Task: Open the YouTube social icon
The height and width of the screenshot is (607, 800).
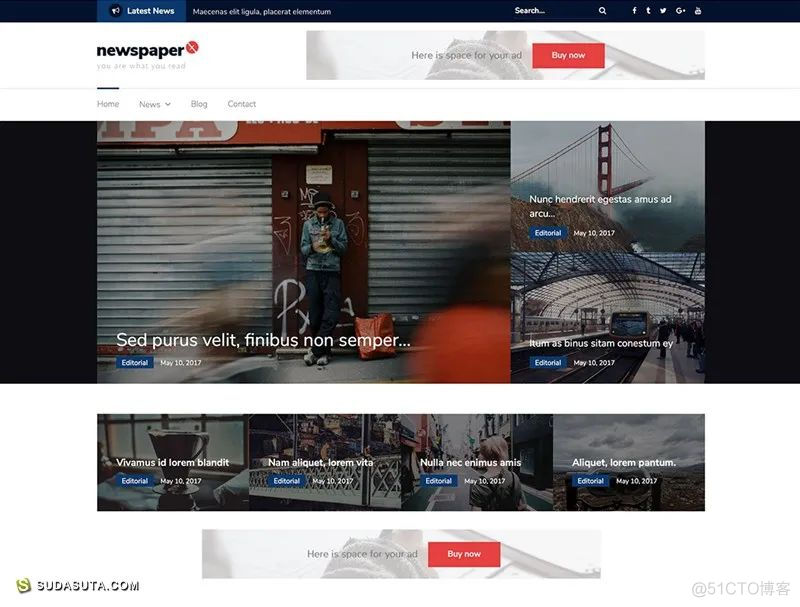Action: click(697, 11)
